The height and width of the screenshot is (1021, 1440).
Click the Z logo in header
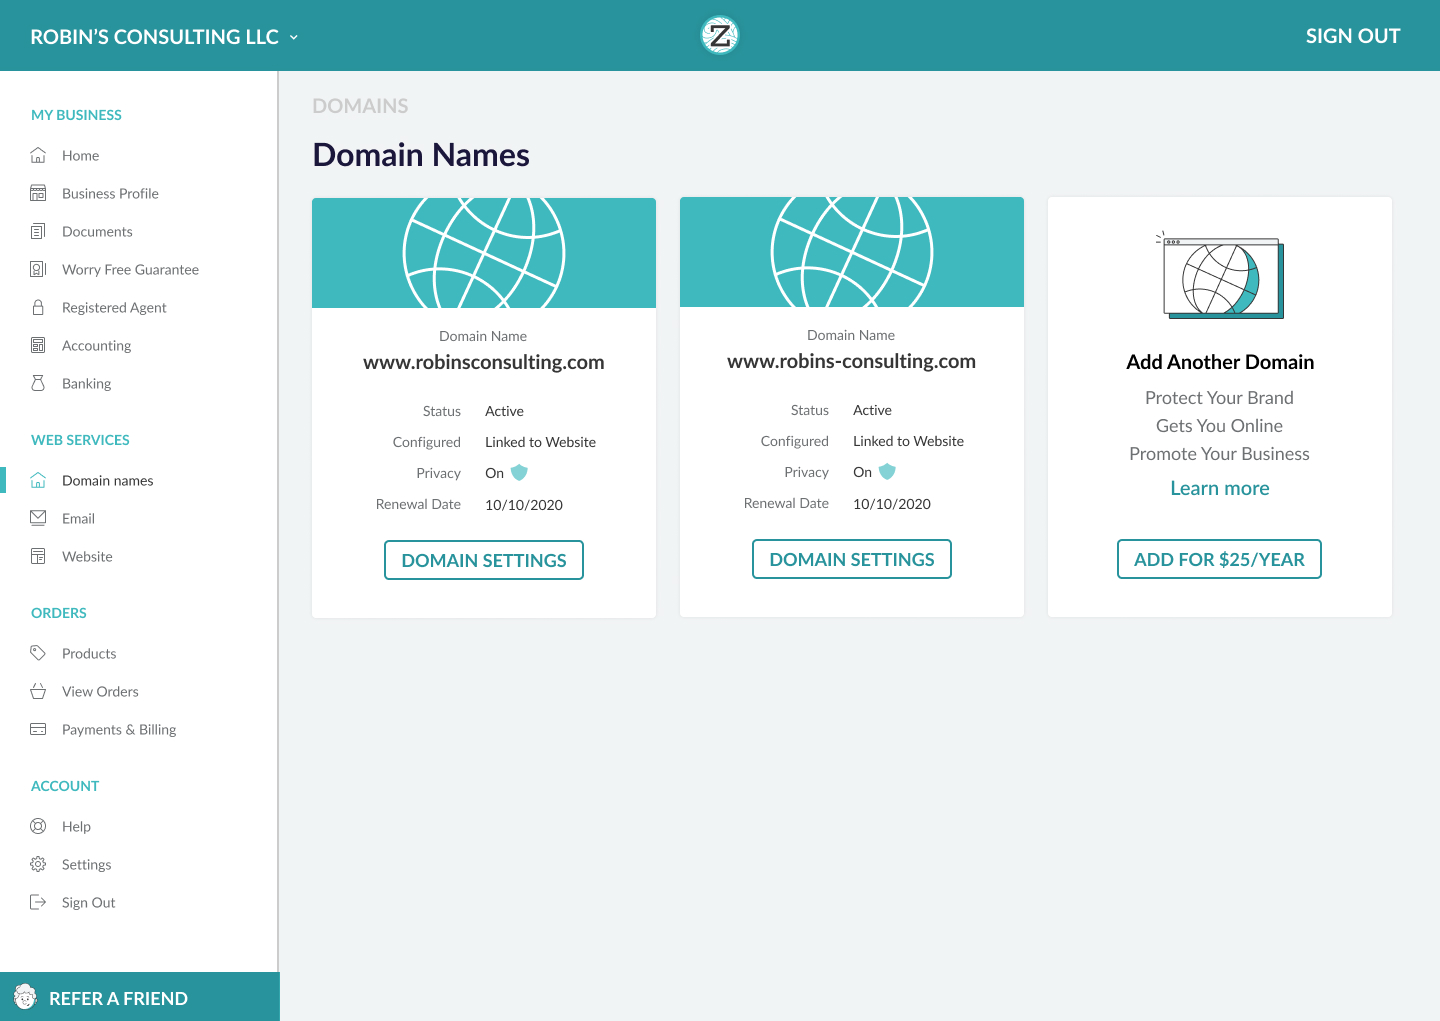point(720,35)
